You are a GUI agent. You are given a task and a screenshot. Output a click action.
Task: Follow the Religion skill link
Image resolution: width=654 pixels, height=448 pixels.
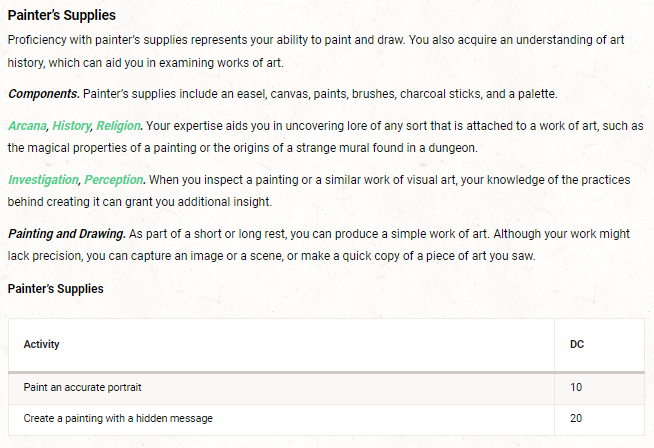118,125
